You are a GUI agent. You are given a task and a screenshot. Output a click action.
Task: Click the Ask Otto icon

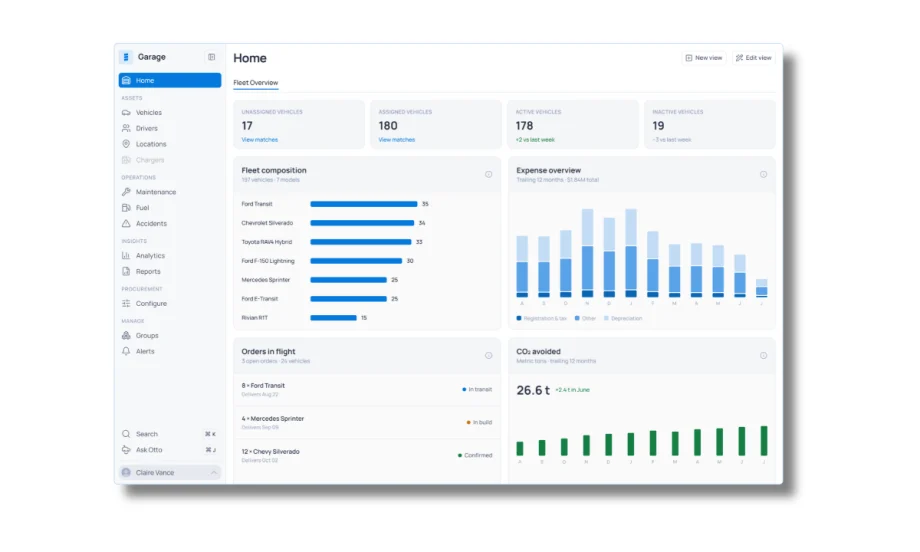[x=126, y=450]
